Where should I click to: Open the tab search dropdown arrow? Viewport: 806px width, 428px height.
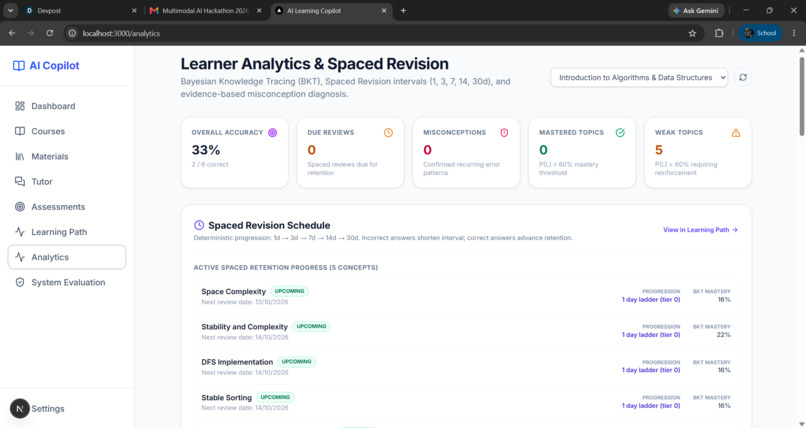coord(10,10)
